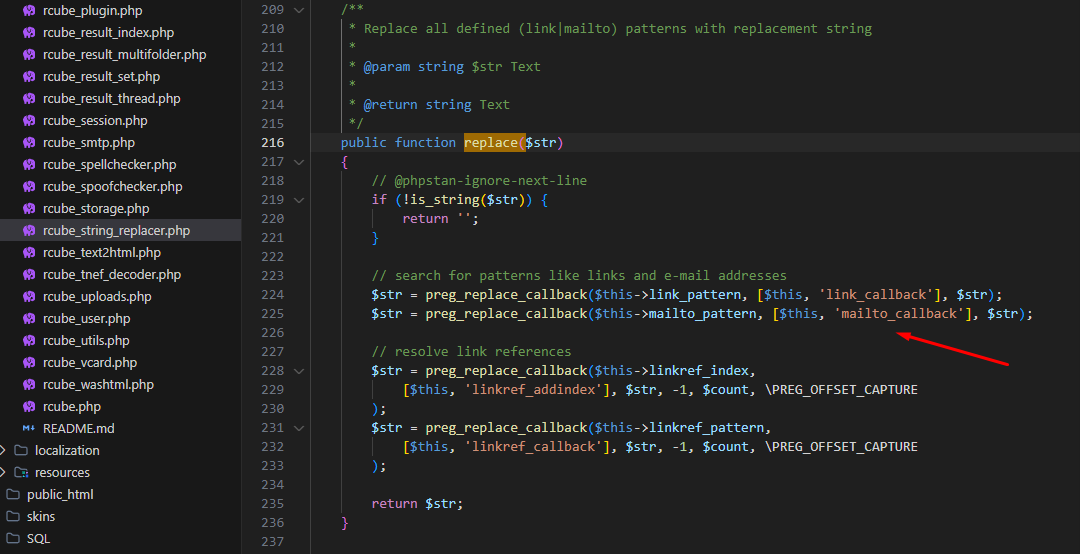The image size is (1080, 554).
Task: Collapse the if block fold at line 219
Action: pyautogui.click(x=298, y=200)
